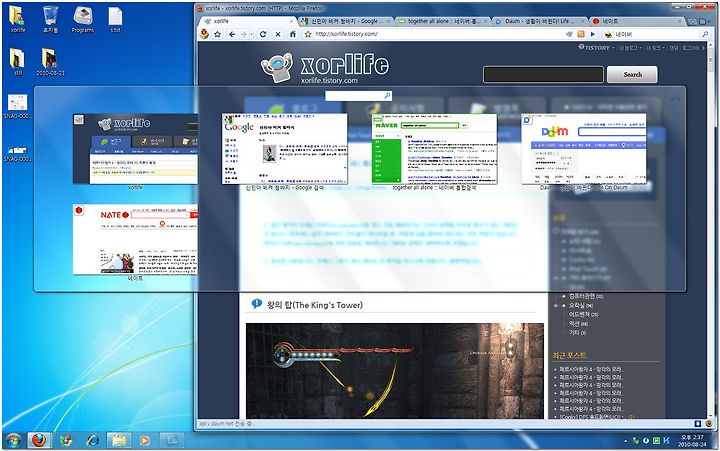Close the xorlife tab
Screen dimensions: 720x451
pos(291,21)
